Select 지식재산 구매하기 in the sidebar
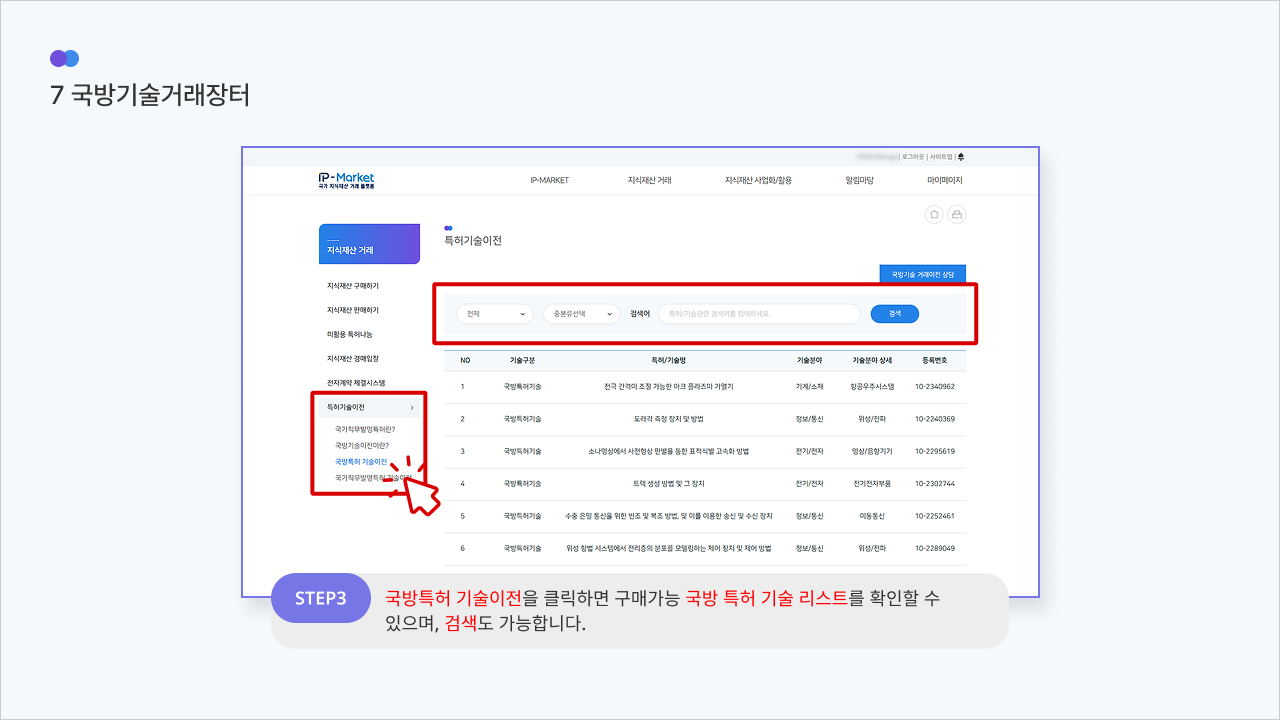The image size is (1280, 720). pos(353,286)
